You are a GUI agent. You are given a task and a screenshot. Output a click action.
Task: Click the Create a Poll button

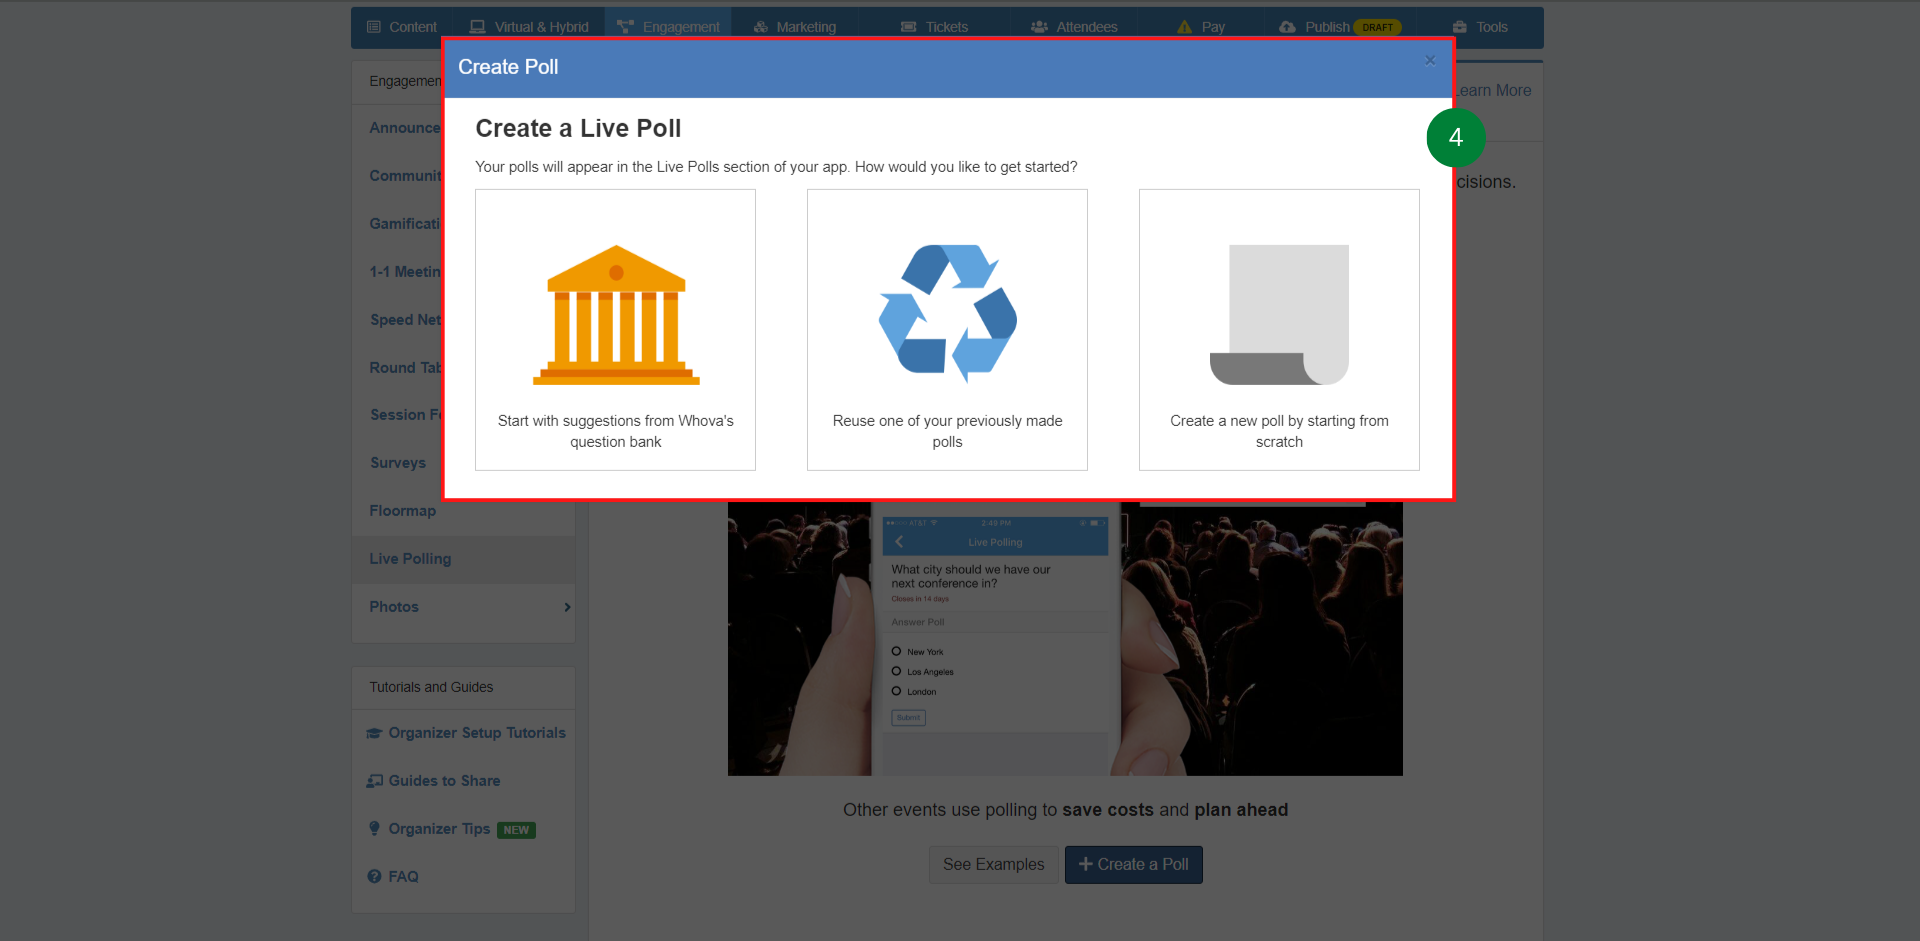point(1133,864)
